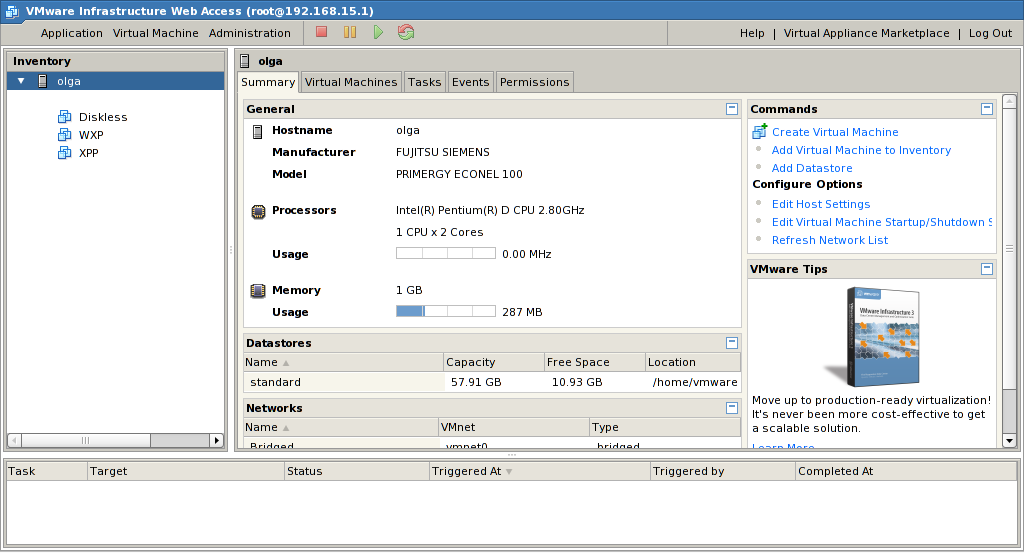Switch to the Virtual Machines tab

(351, 82)
